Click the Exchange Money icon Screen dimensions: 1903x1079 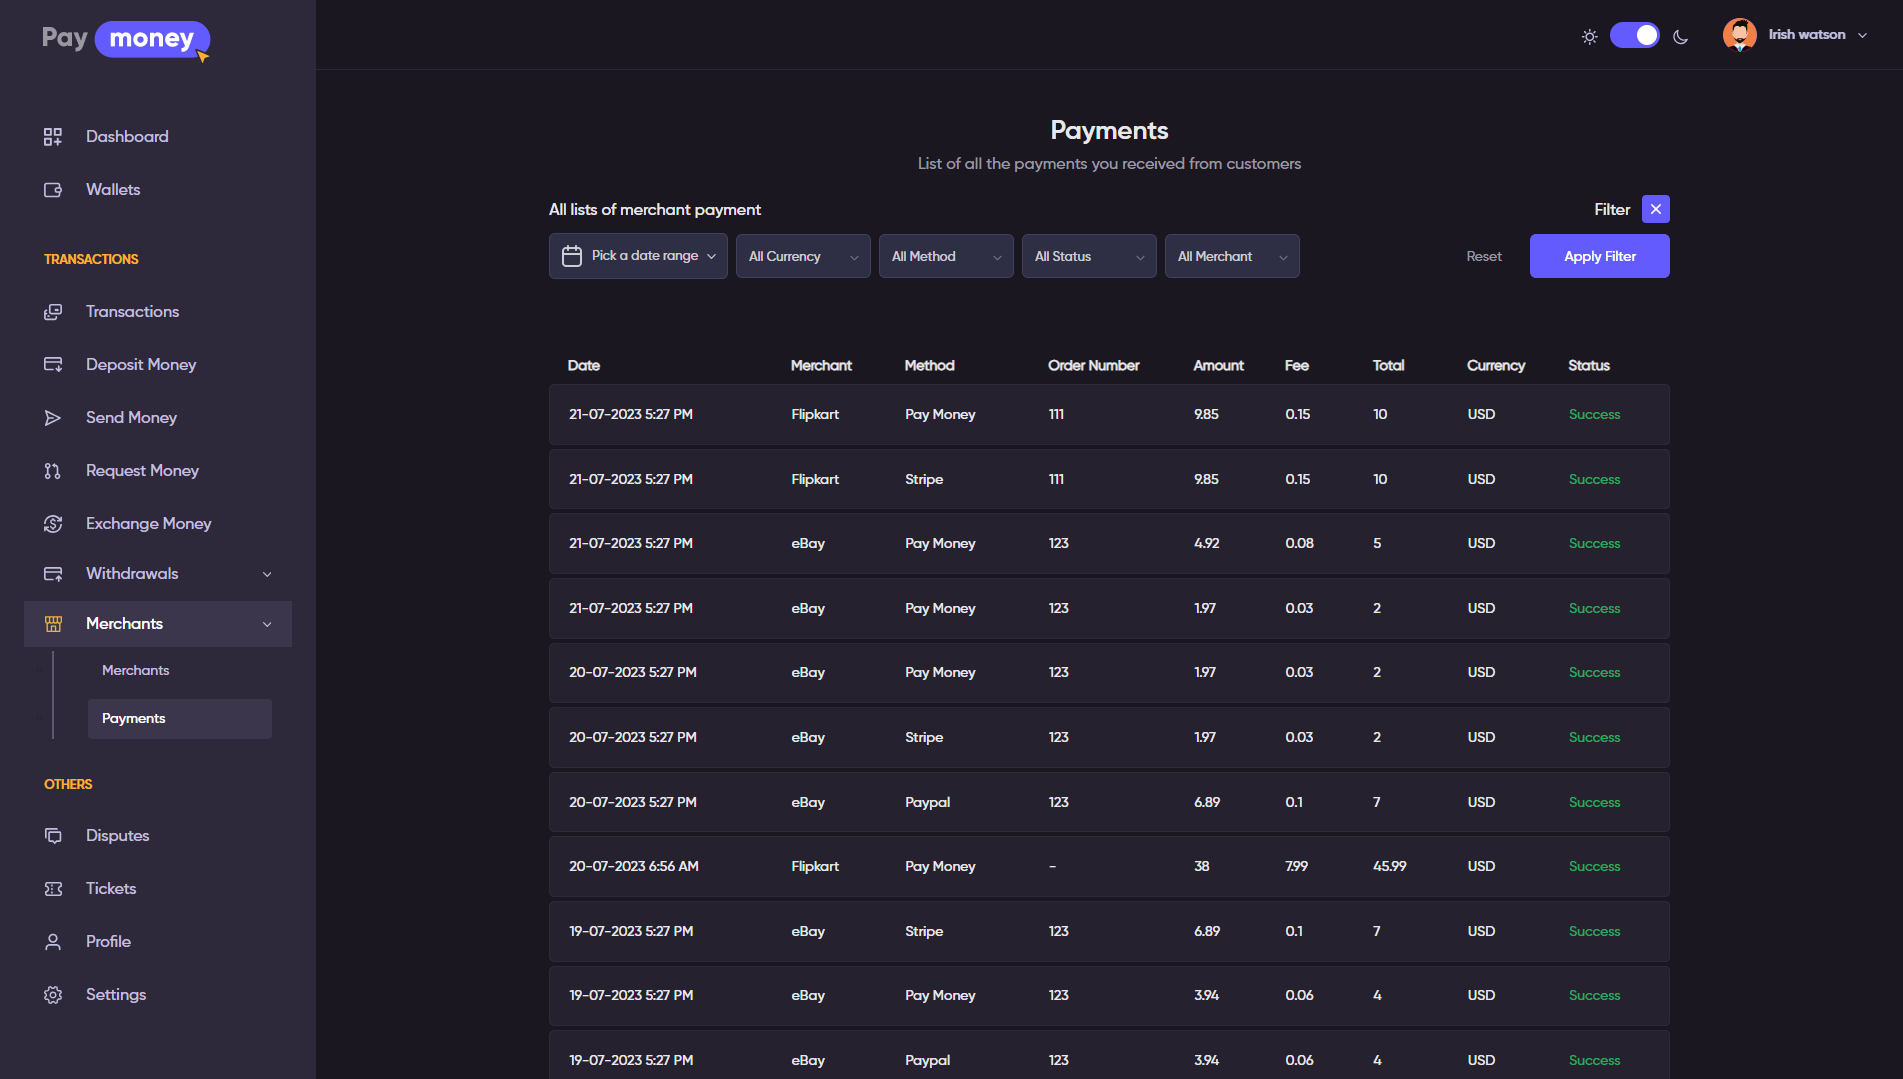[x=53, y=523]
